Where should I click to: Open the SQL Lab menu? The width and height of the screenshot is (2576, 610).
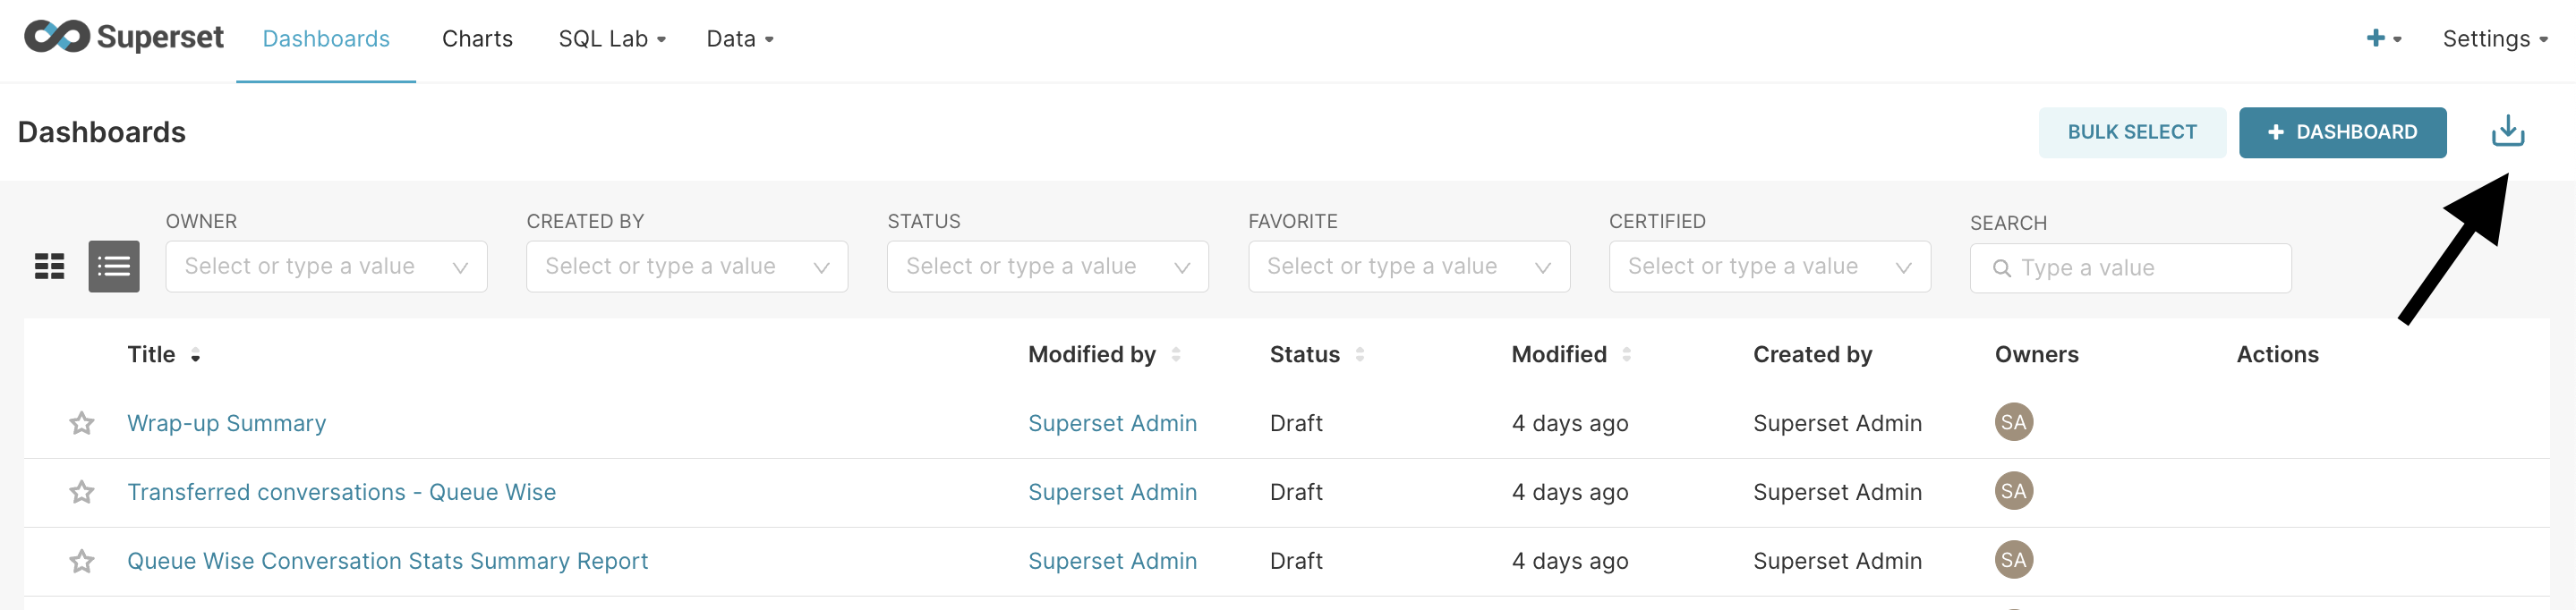tap(612, 39)
